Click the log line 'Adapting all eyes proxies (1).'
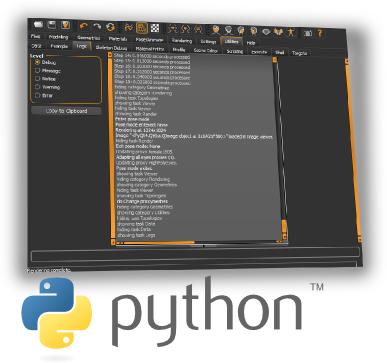Viewport: 387px width, 363px height. click(145, 157)
